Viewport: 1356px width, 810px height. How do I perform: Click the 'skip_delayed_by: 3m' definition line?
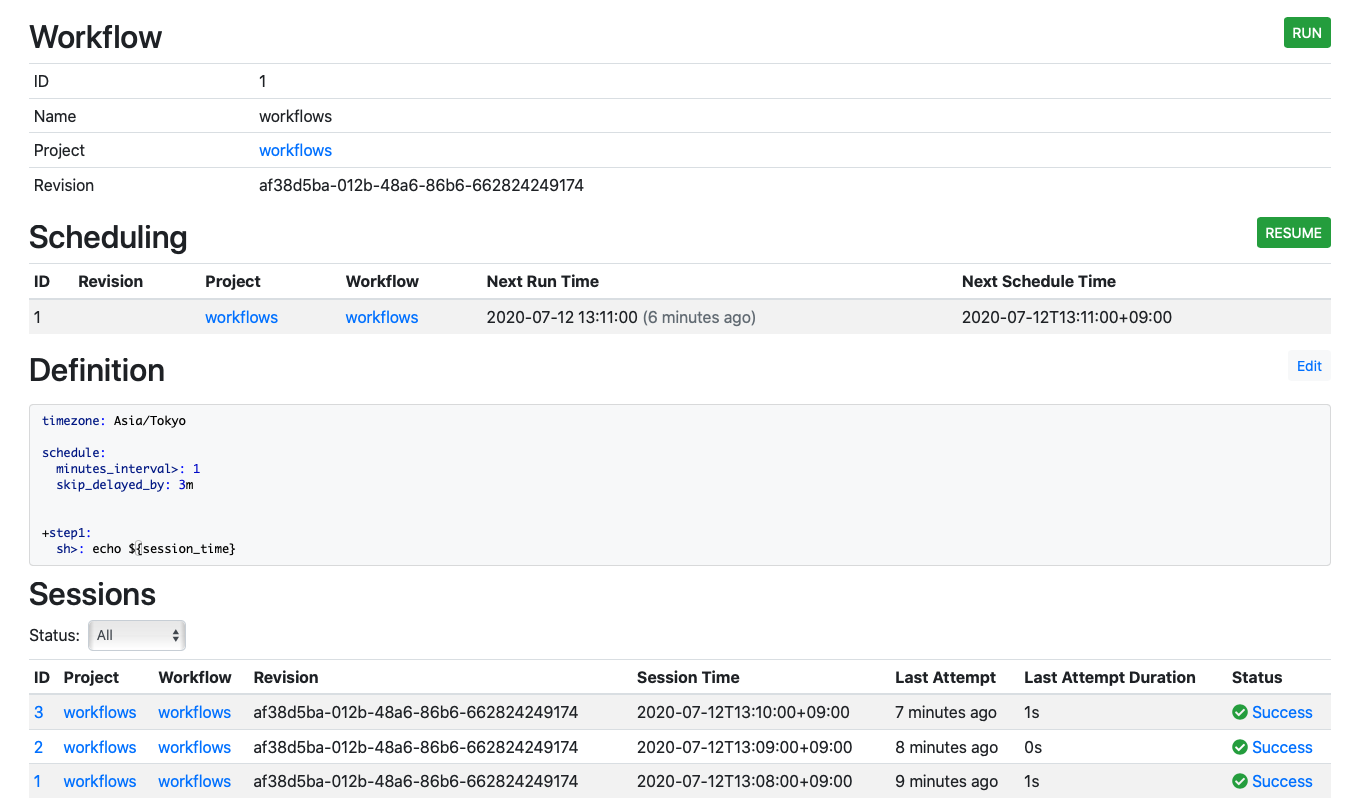tap(125, 485)
